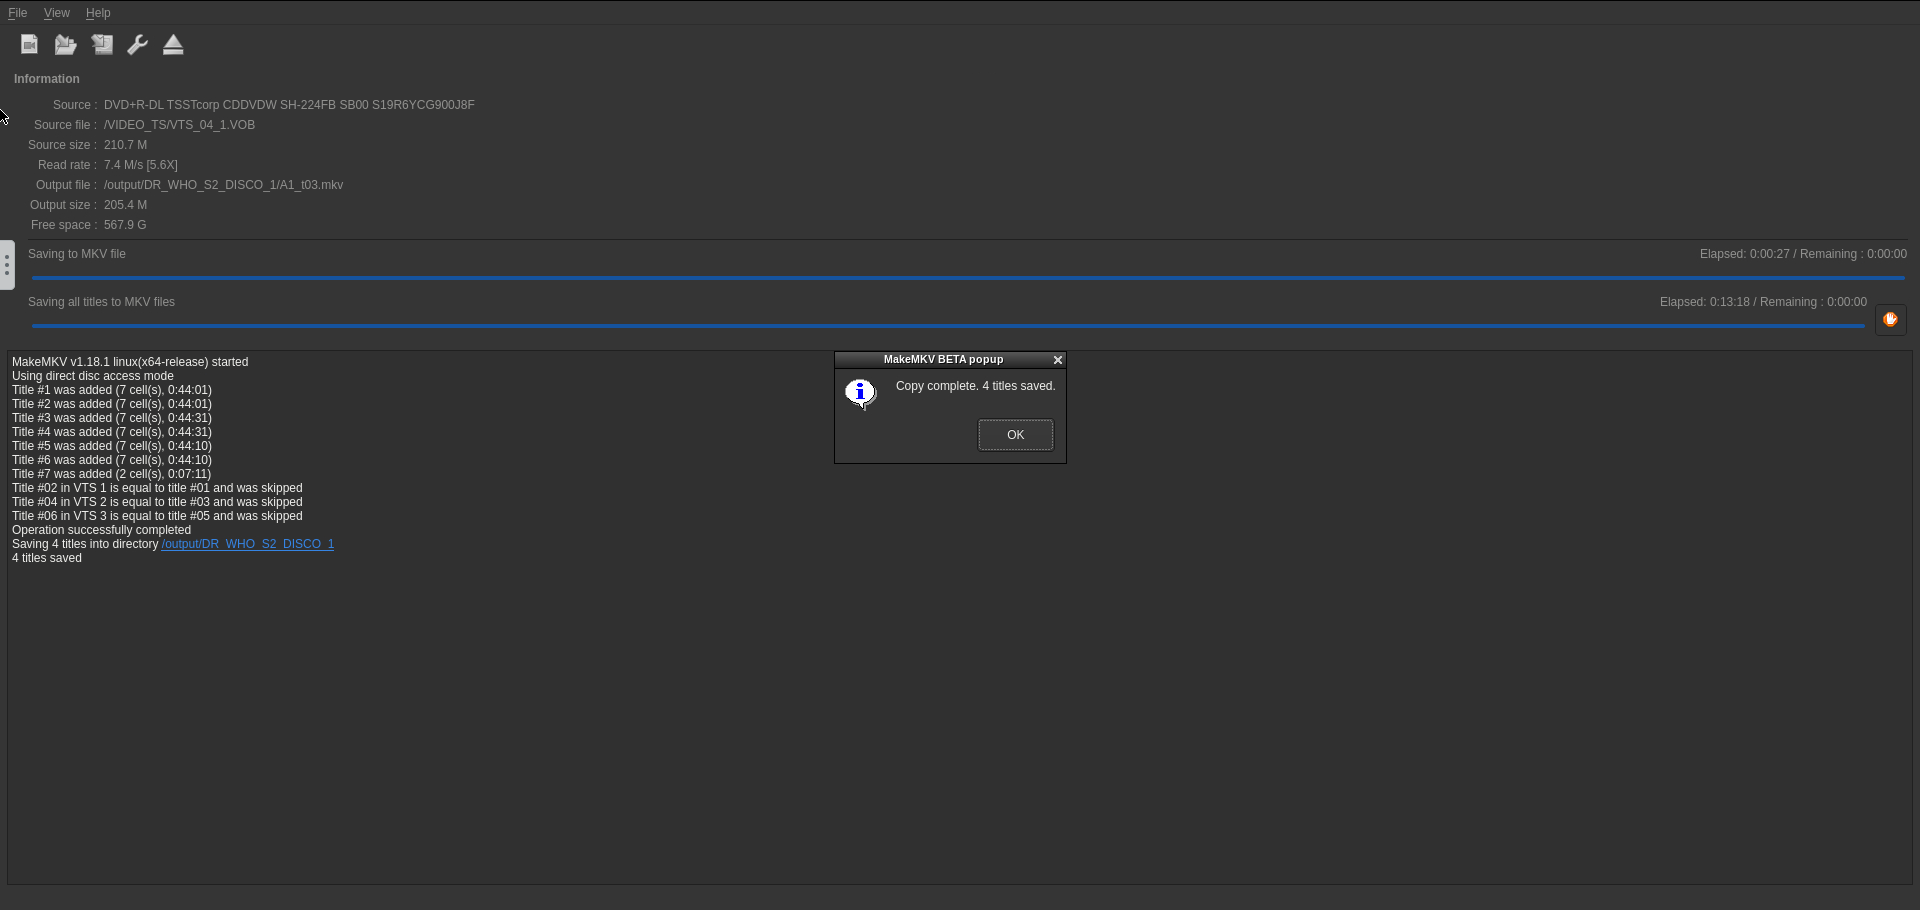Open Preferences with the wrench icon
This screenshot has height=910, width=1920.
(138, 45)
